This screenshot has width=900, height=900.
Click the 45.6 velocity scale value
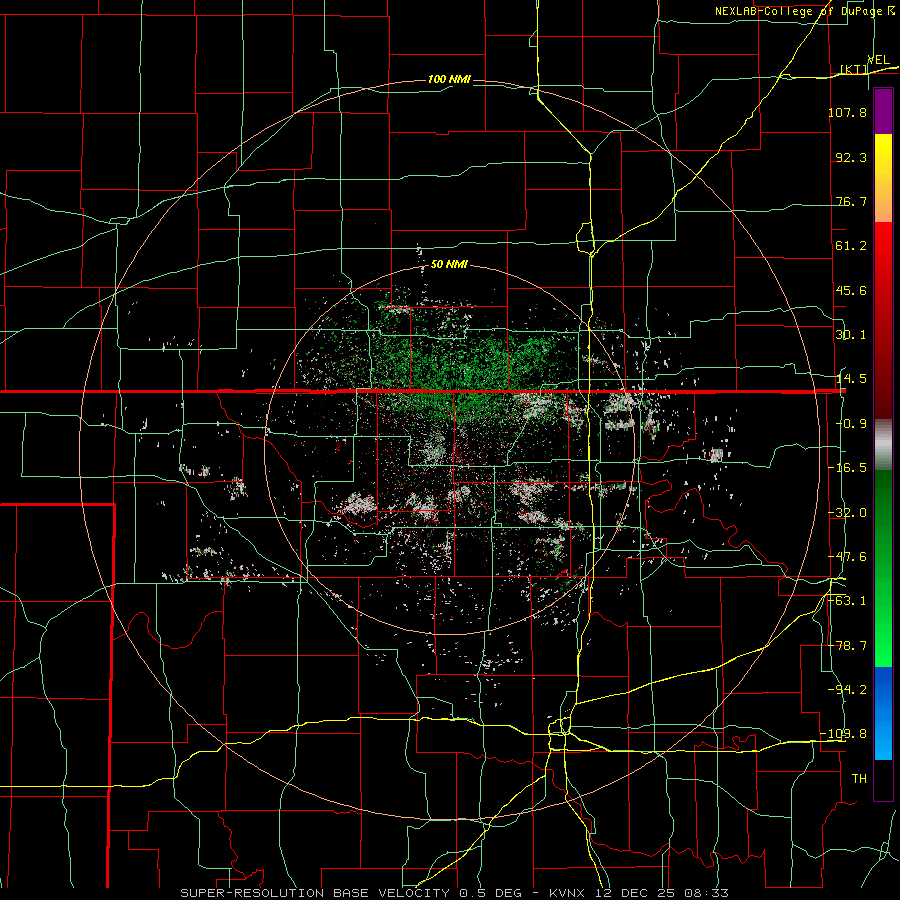851,290
